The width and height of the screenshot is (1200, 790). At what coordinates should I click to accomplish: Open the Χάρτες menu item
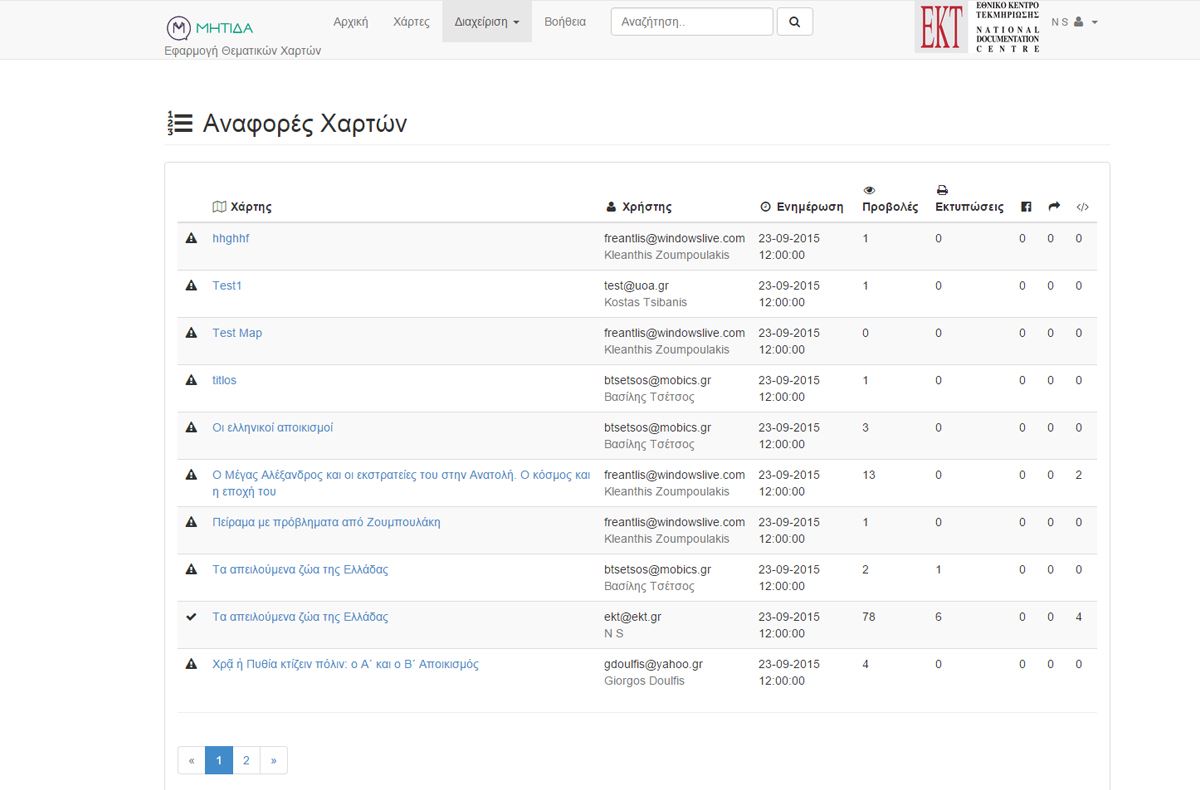(x=411, y=22)
